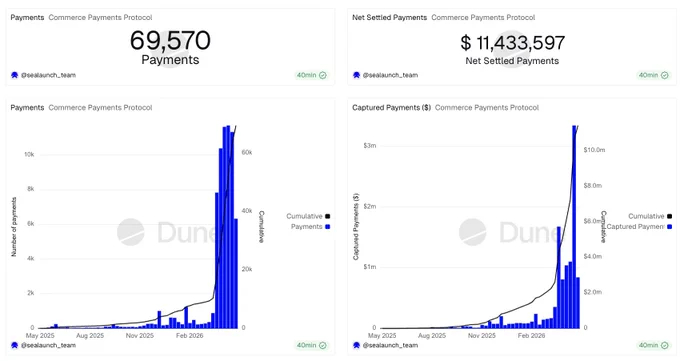Click the 6k axis label in Payments chart
The image size is (680, 361).
pyautogui.click(x=30, y=223)
